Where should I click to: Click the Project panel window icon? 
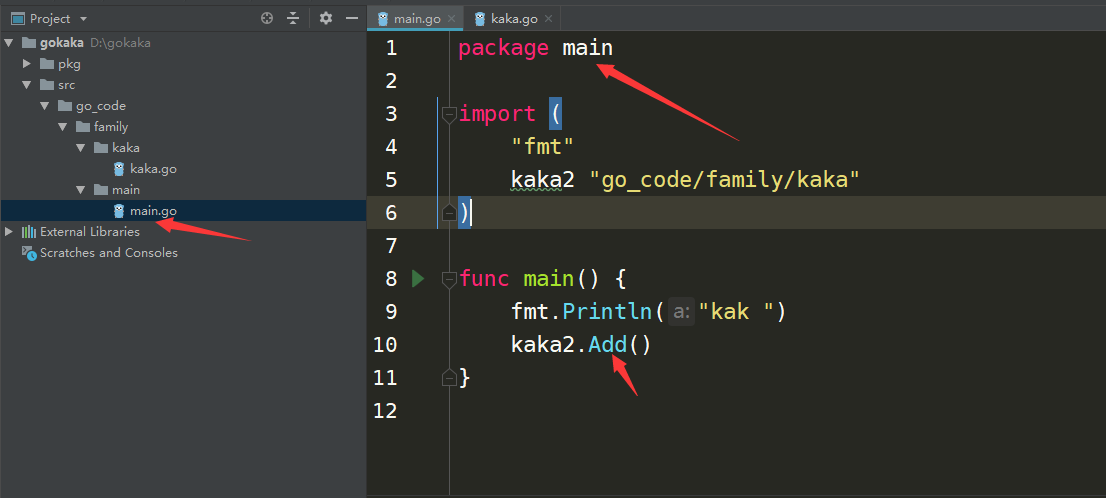[x=18, y=19]
